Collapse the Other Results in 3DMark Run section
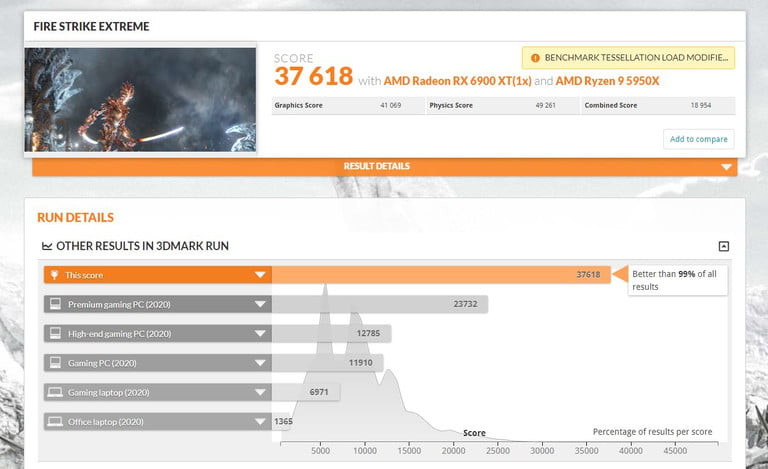This screenshot has height=469, width=768. click(723, 246)
